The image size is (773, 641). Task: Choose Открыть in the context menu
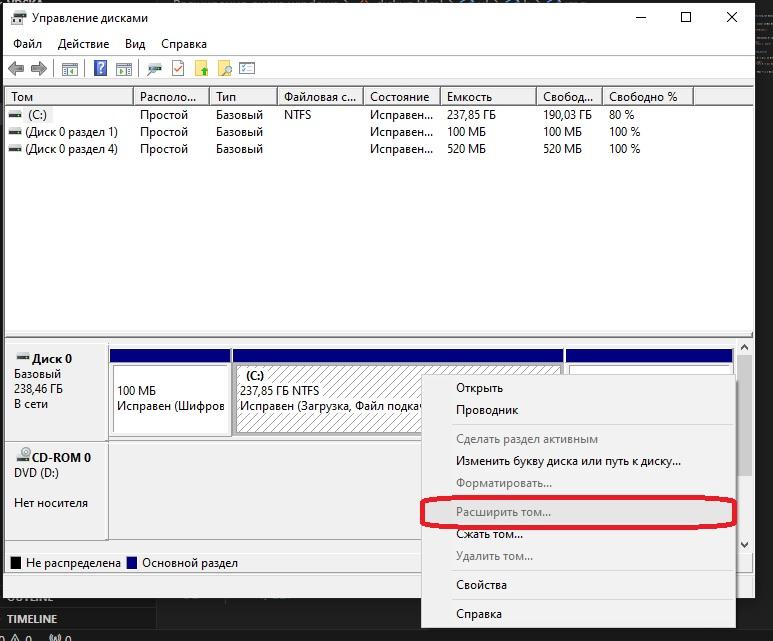coord(578,388)
